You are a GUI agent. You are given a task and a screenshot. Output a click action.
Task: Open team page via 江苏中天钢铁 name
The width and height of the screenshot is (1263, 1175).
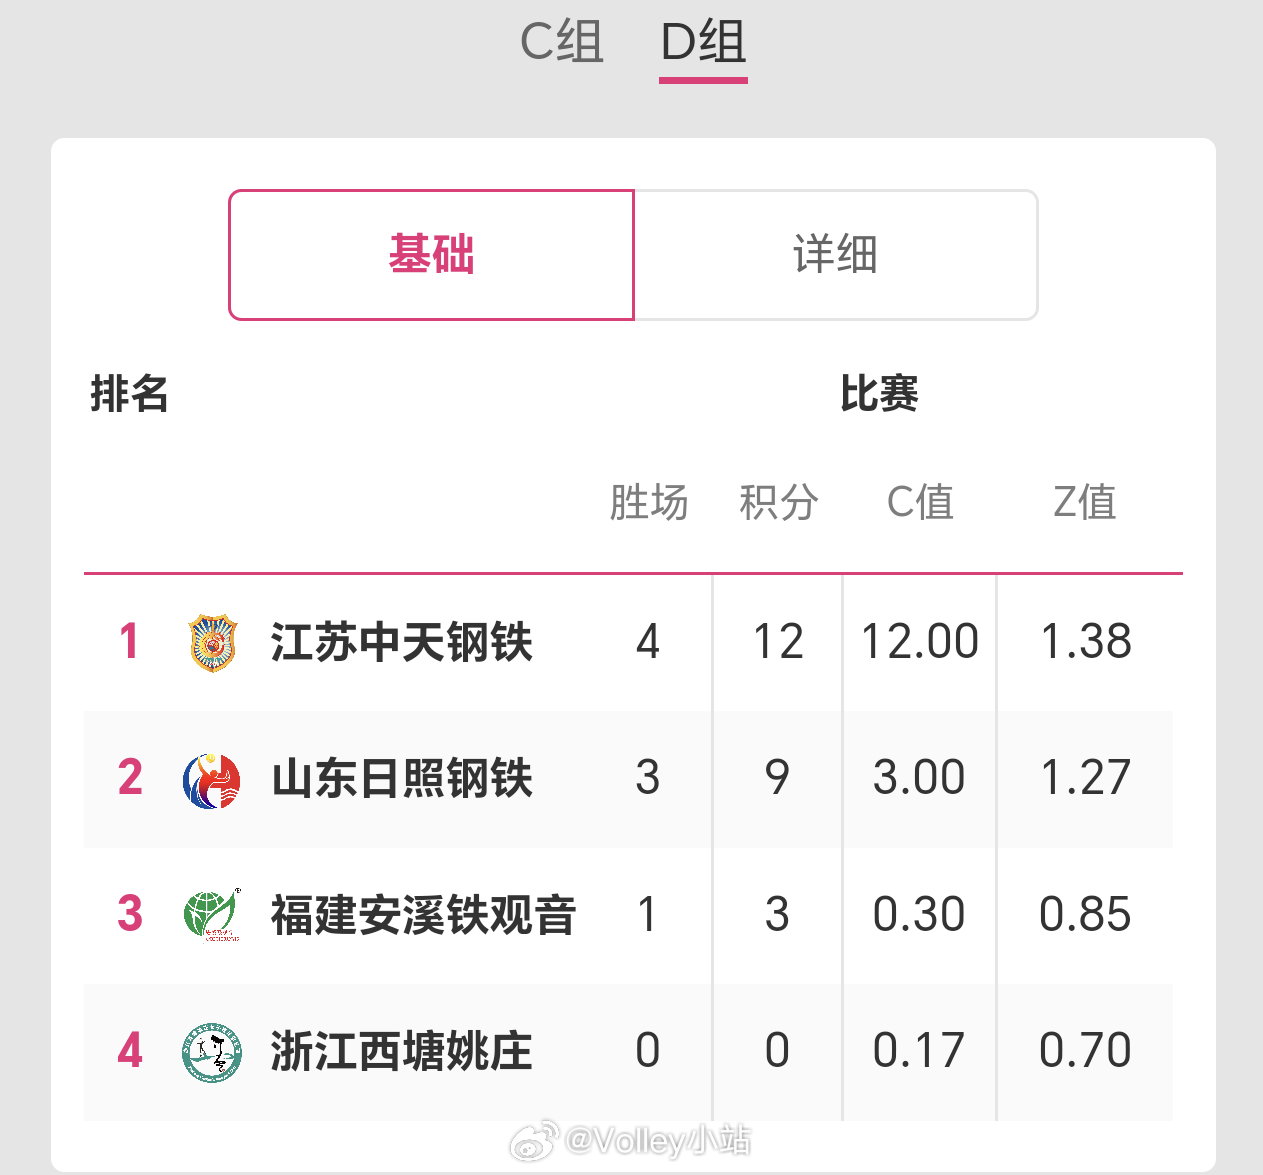400,643
